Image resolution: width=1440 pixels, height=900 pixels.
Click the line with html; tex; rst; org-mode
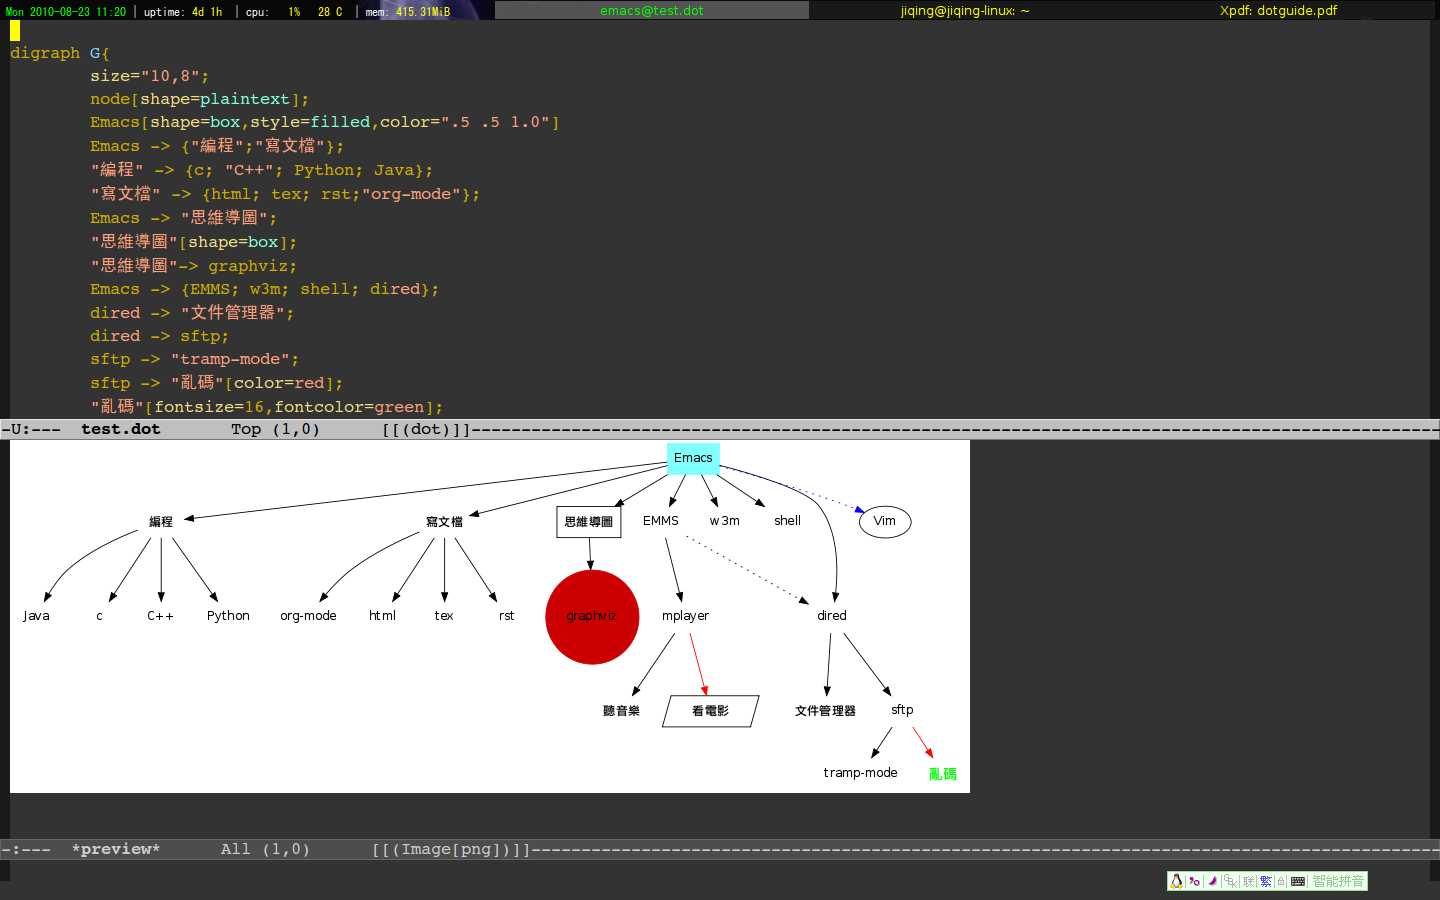tap(285, 194)
